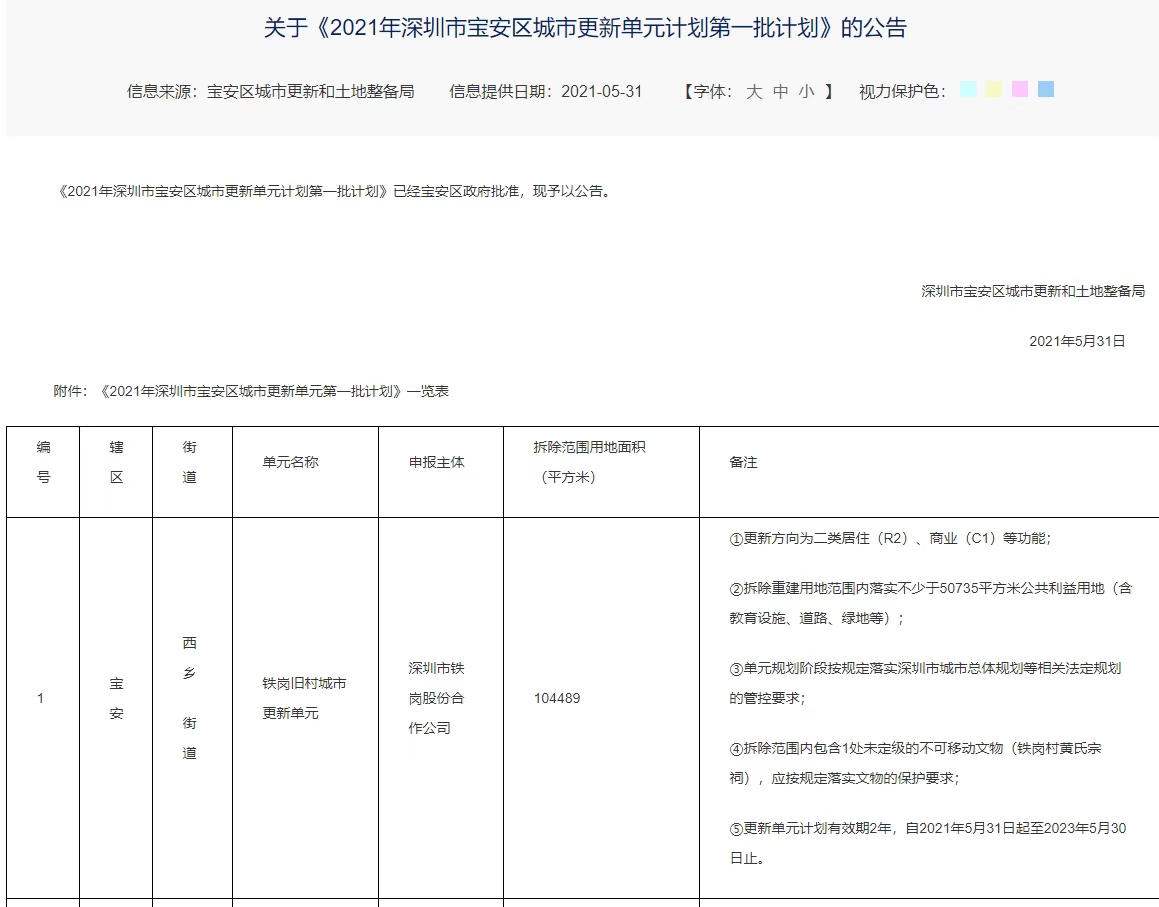Click cell 铁岗旧村城市更新单元
This screenshot has height=907, width=1159.
pos(305,698)
